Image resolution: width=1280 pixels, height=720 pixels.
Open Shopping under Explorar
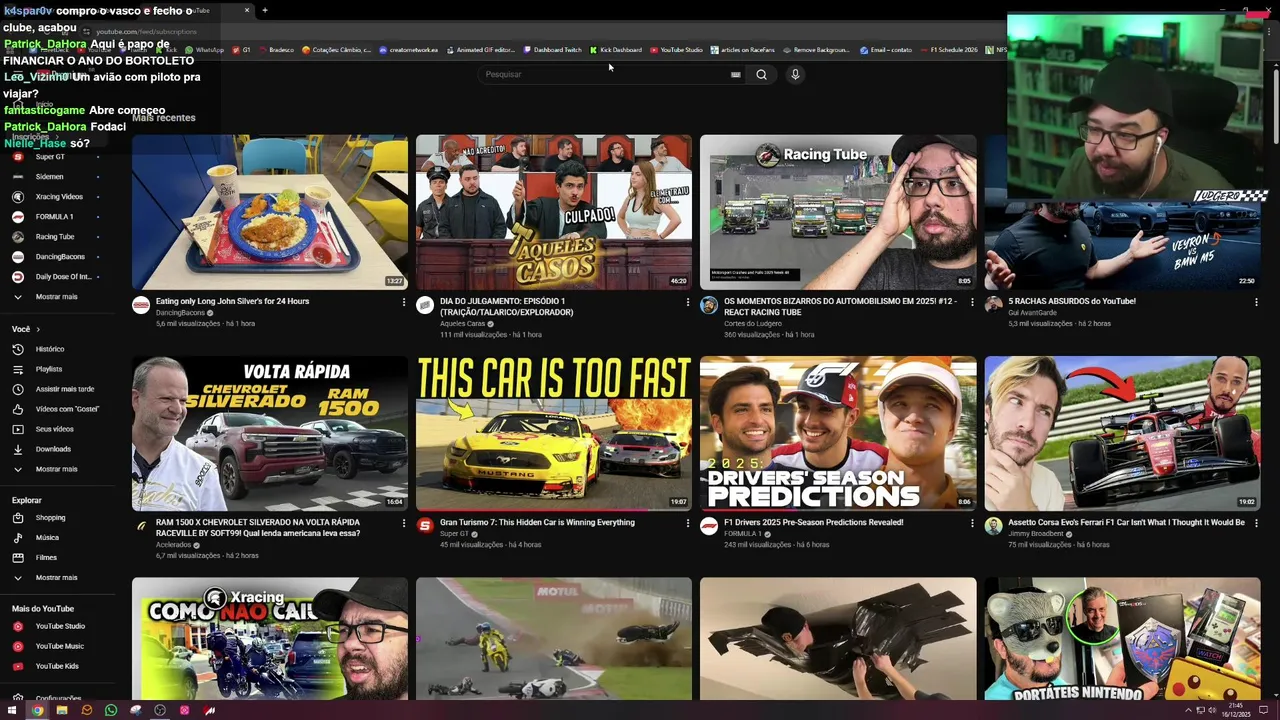click(x=50, y=518)
